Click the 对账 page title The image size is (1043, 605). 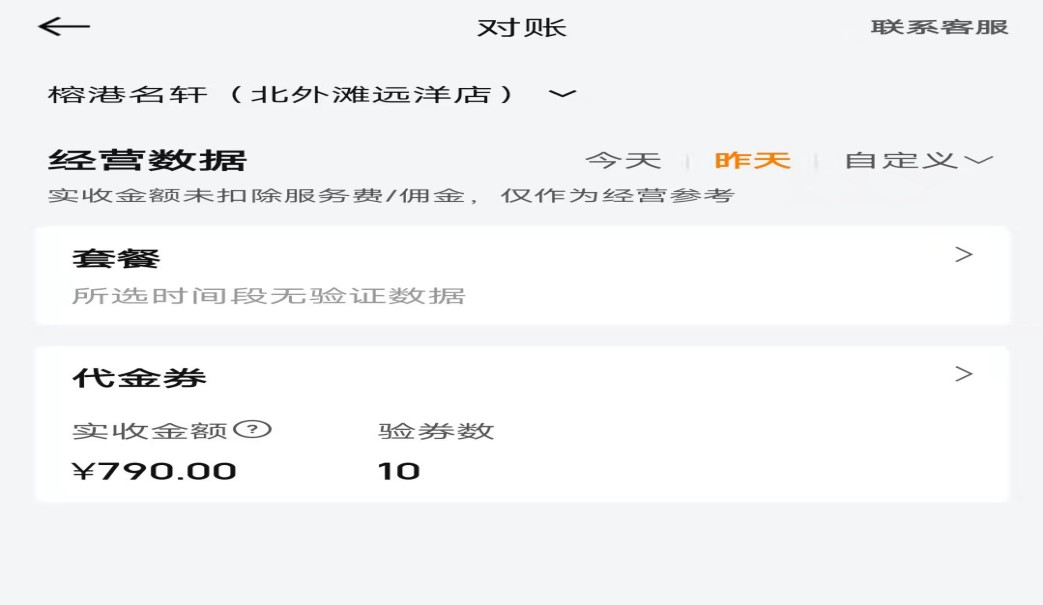(x=521, y=27)
